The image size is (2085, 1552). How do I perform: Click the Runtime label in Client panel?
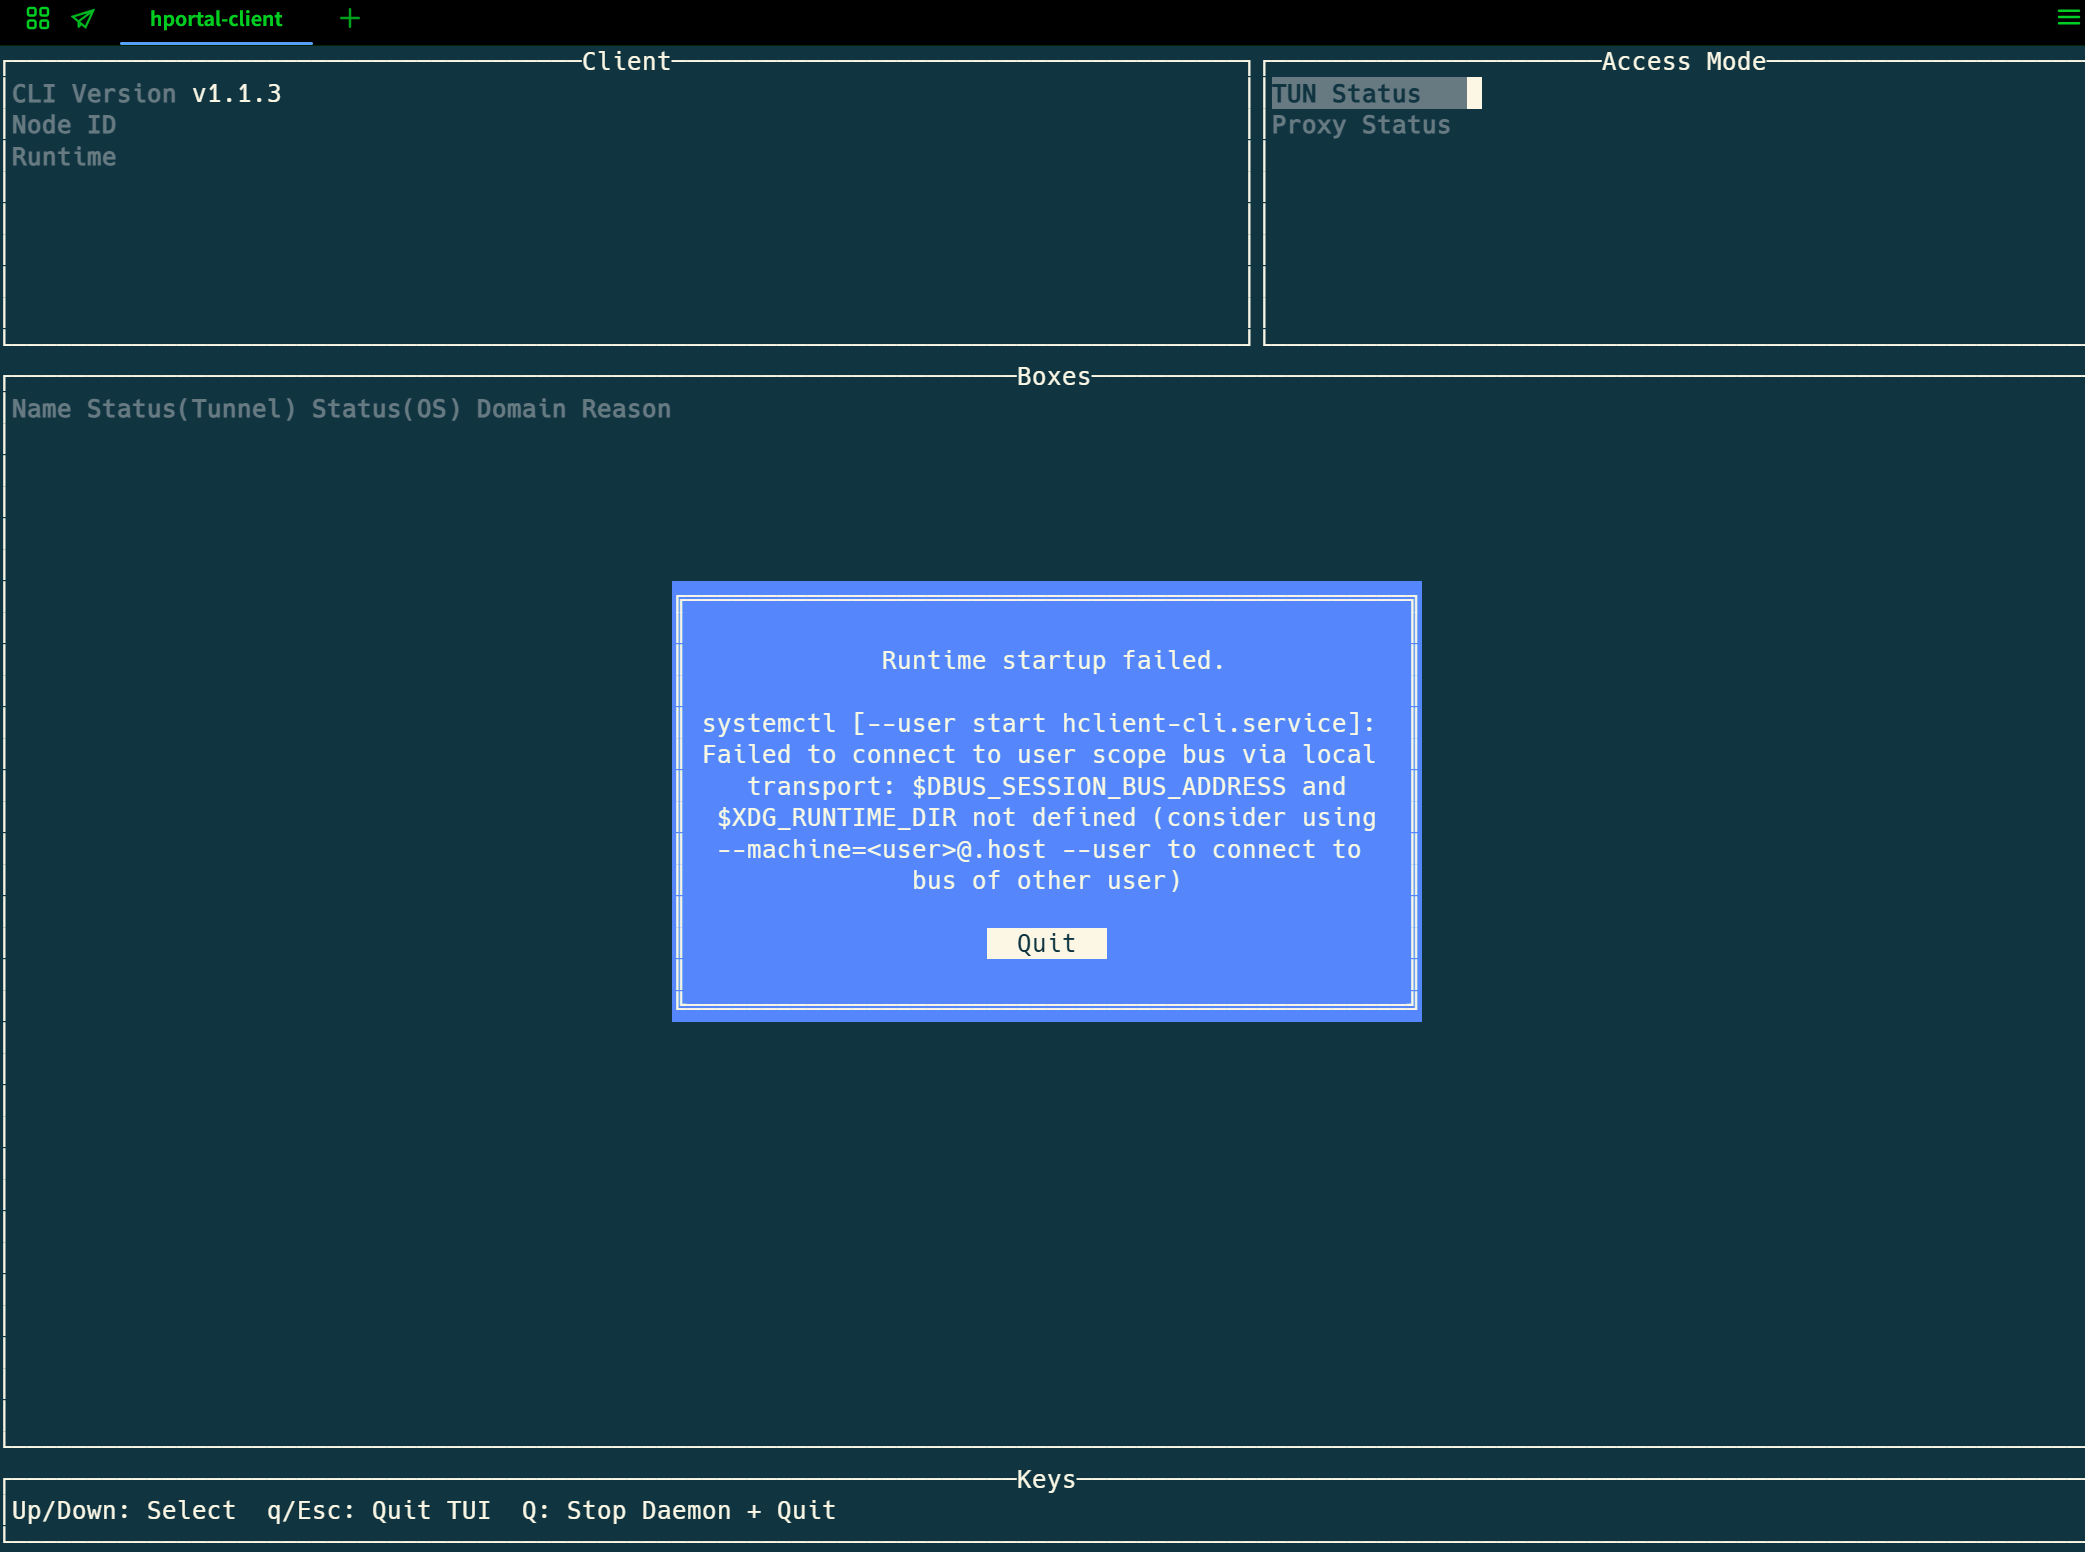pos(64,157)
